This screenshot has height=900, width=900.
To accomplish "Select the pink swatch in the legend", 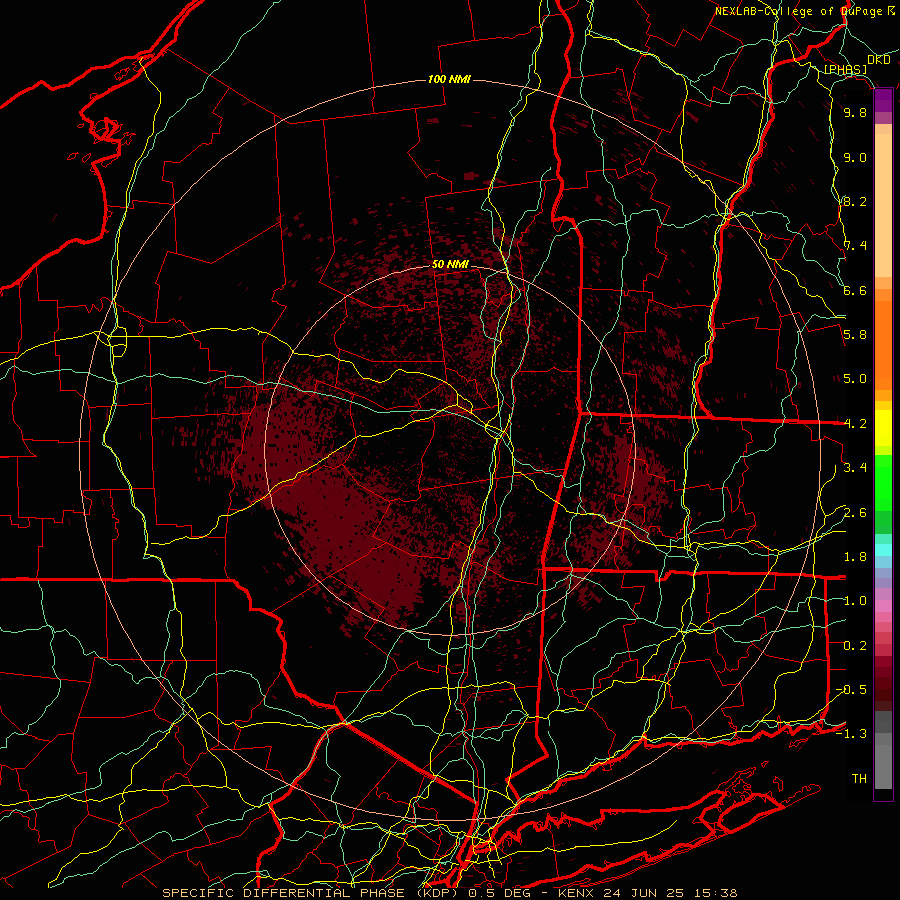I will 883,606.
